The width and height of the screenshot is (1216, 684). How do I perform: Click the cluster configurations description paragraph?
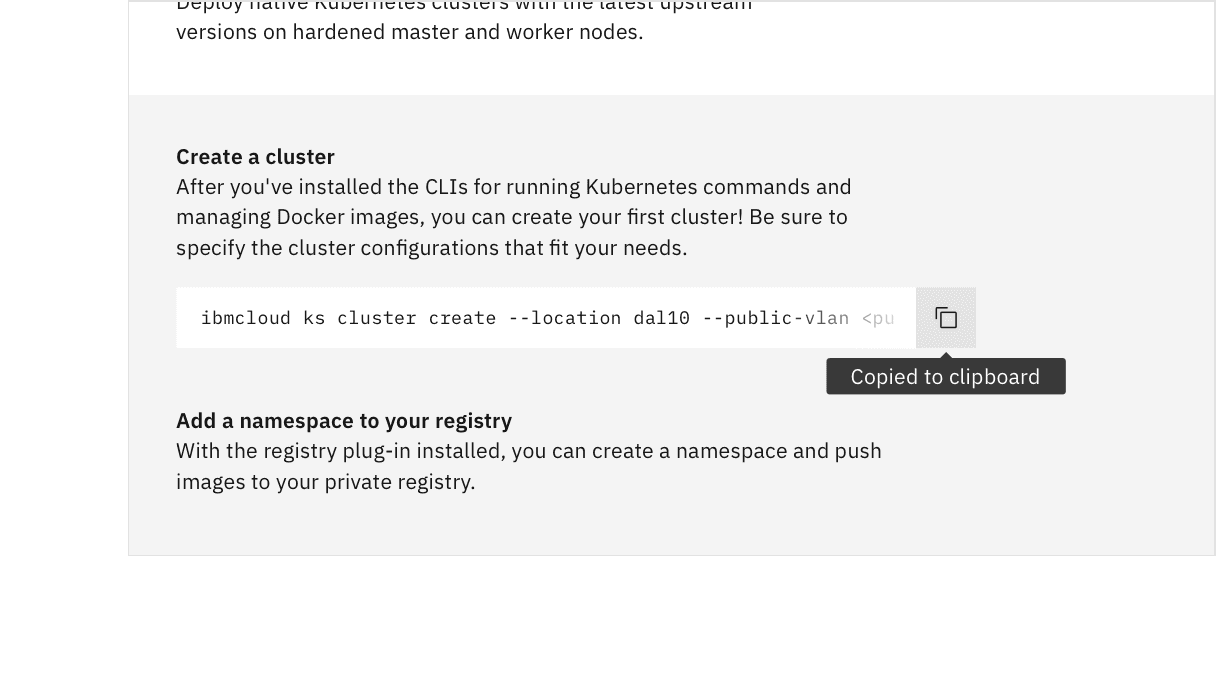513,217
